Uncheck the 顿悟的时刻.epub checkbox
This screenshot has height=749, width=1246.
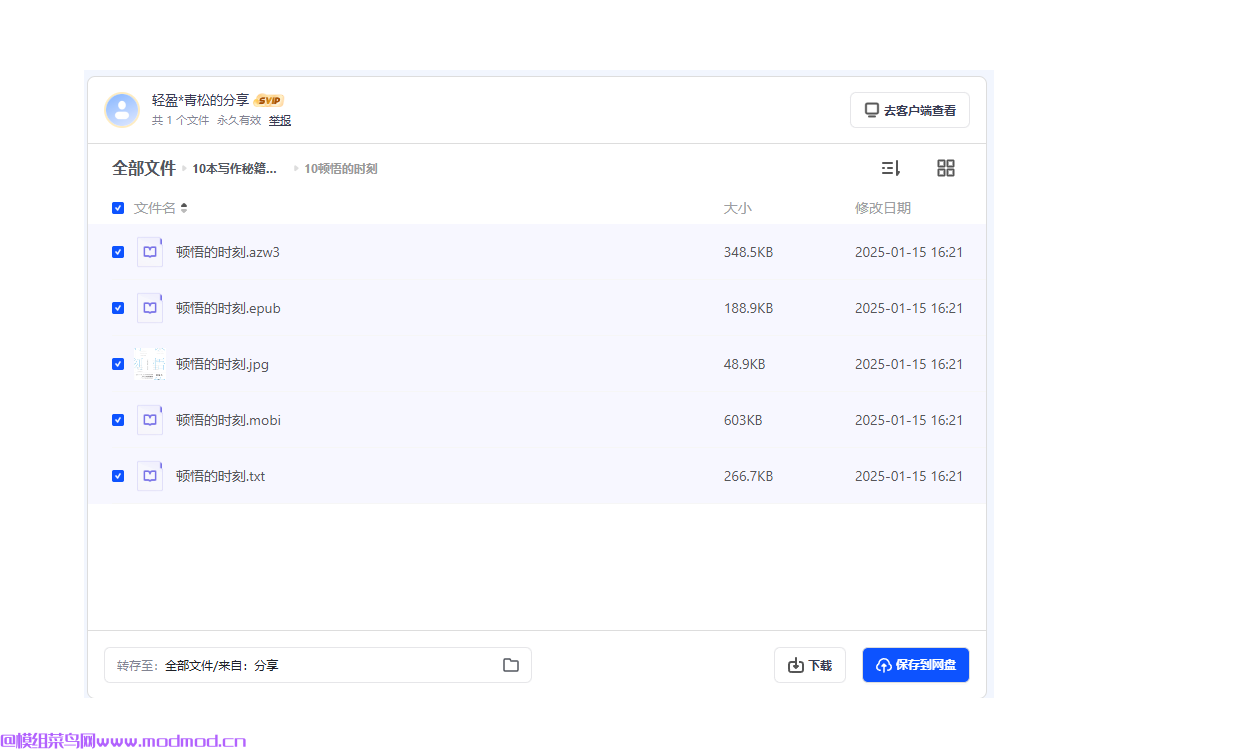pos(118,308)
